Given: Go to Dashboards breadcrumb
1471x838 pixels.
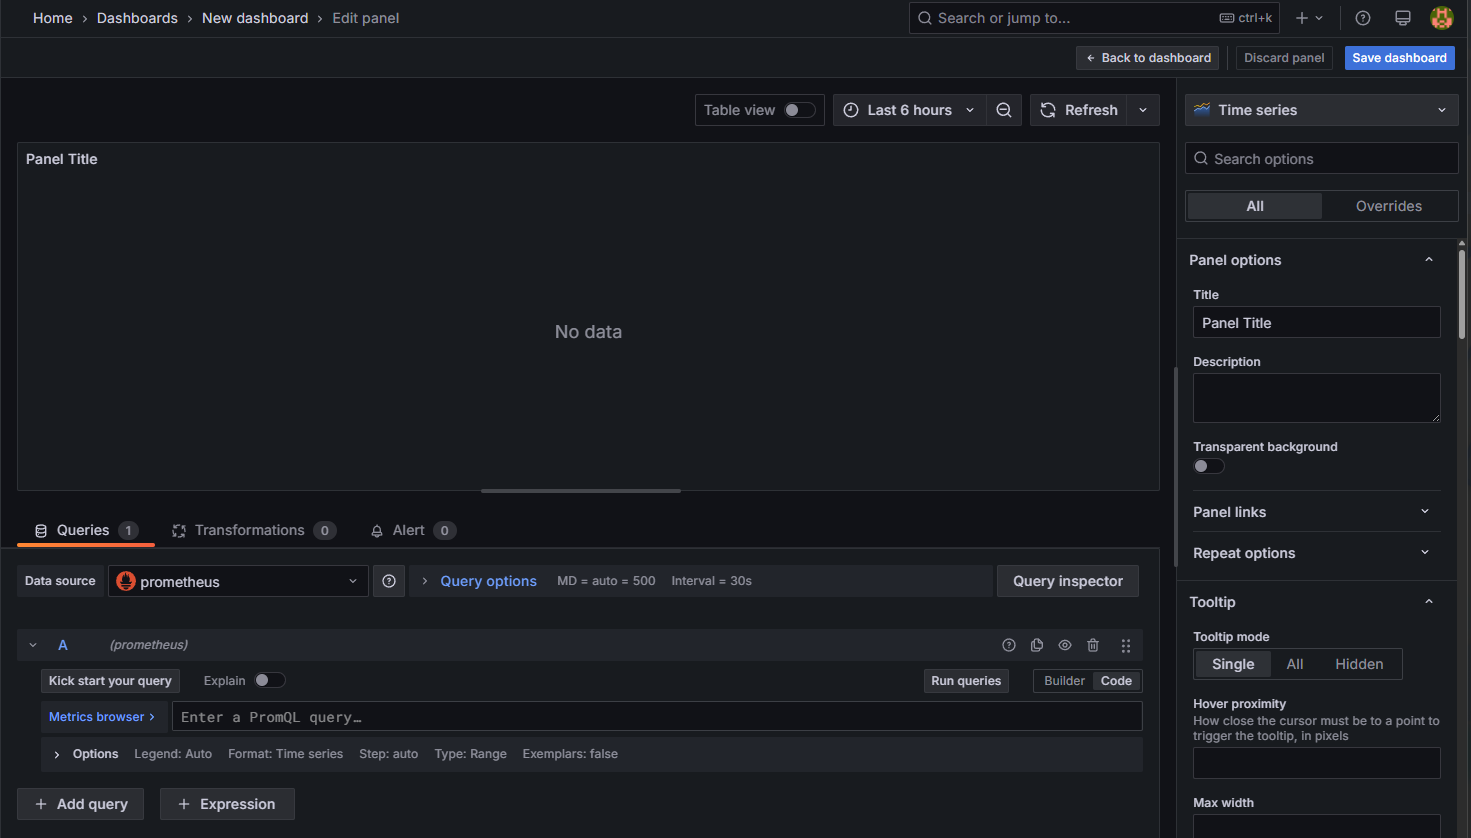Looking at the screenshot, I should (x=137, y=18).
